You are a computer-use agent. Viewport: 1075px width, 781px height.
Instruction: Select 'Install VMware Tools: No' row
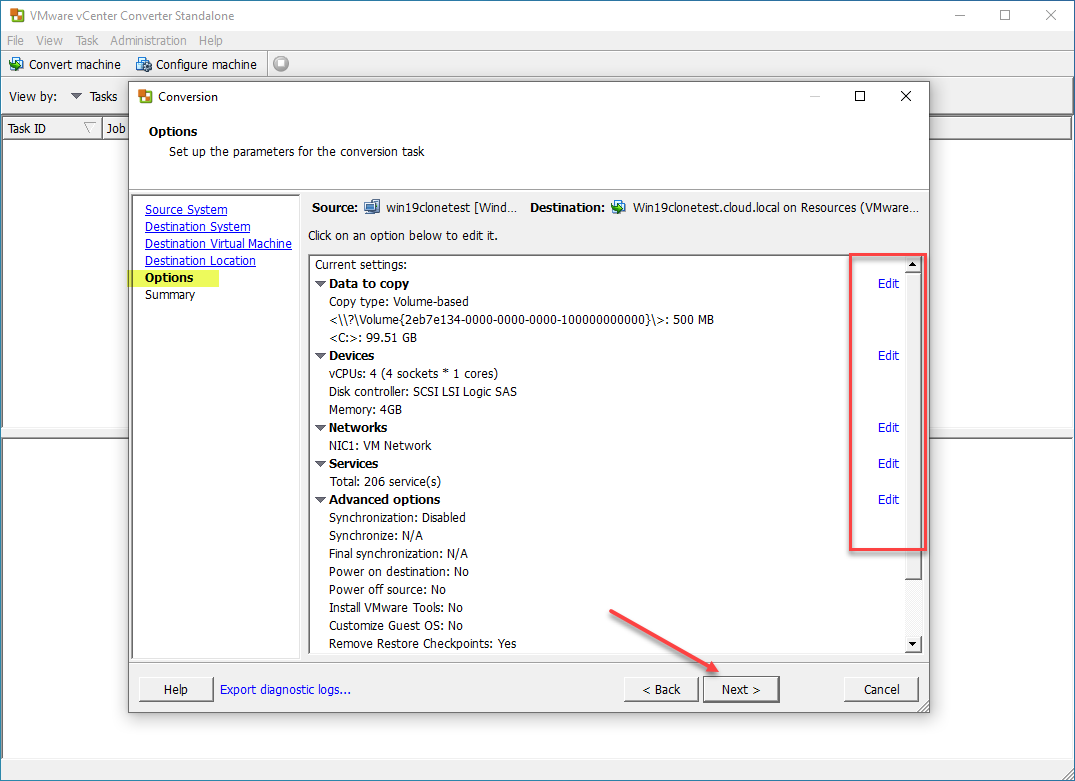396,608
